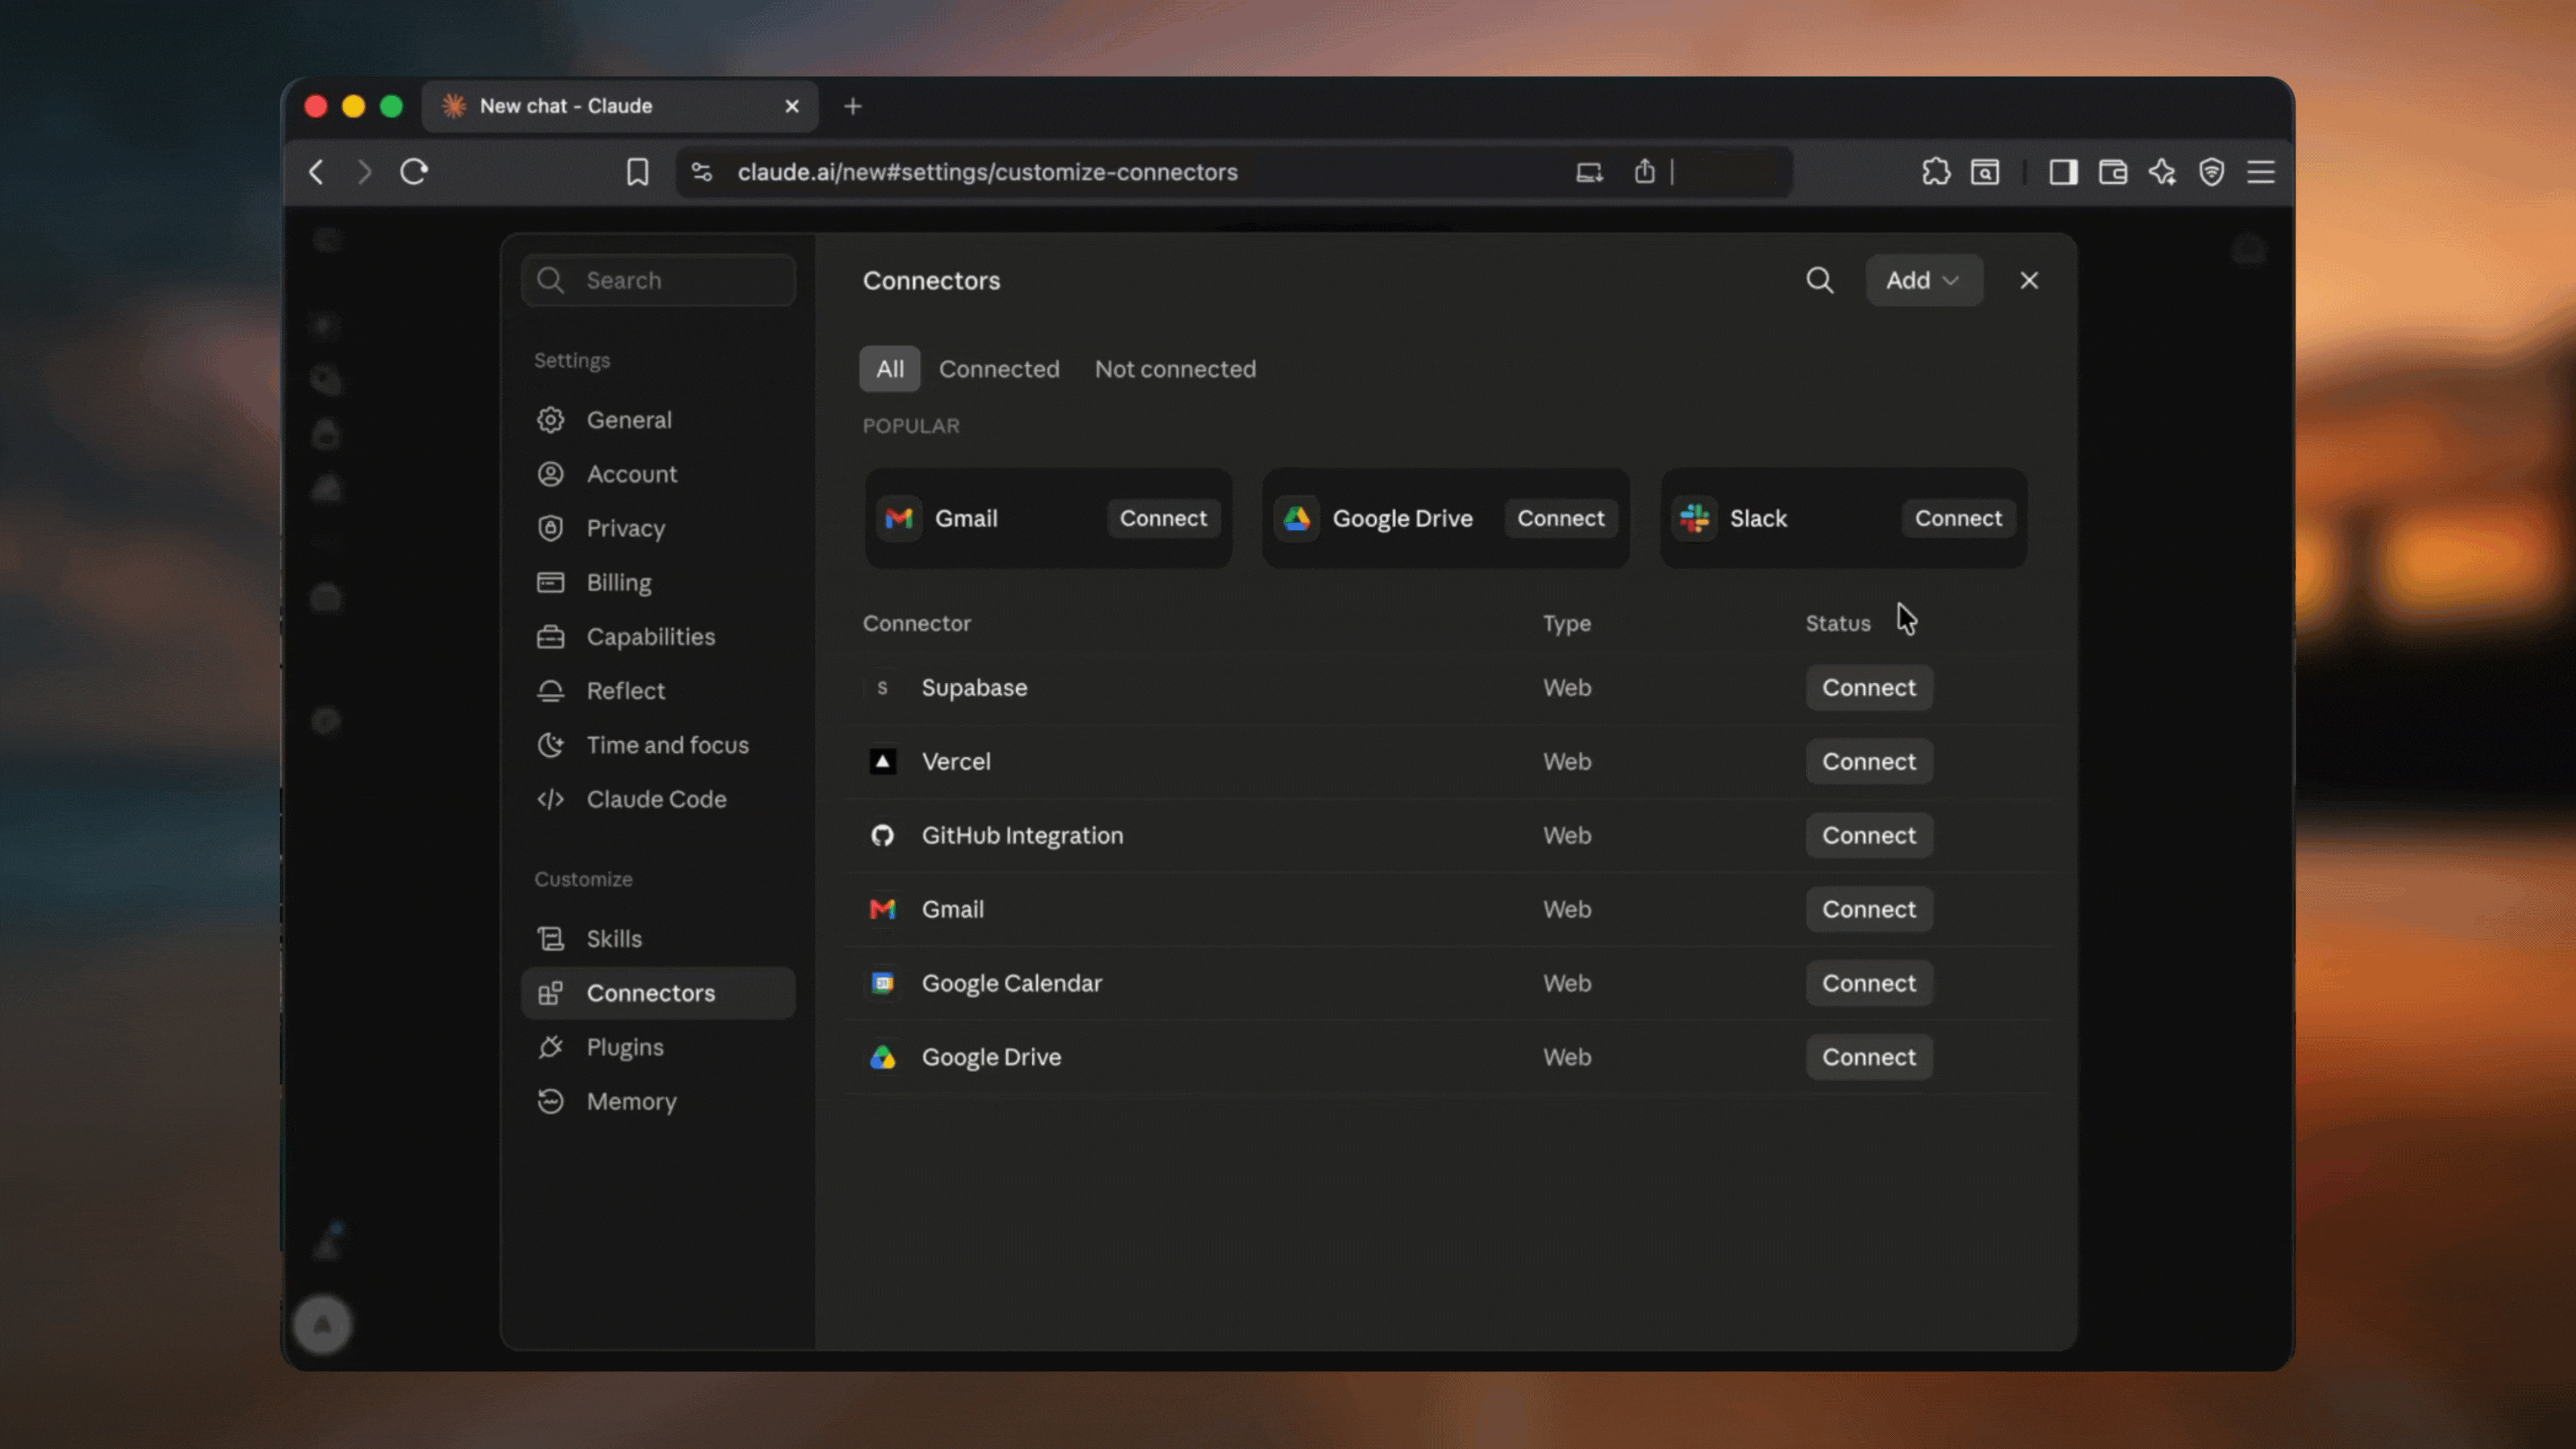The height and width of the screenshot is (1449, 2576).
Task: Click the Google Calendar icon
Action: (882, 984)
